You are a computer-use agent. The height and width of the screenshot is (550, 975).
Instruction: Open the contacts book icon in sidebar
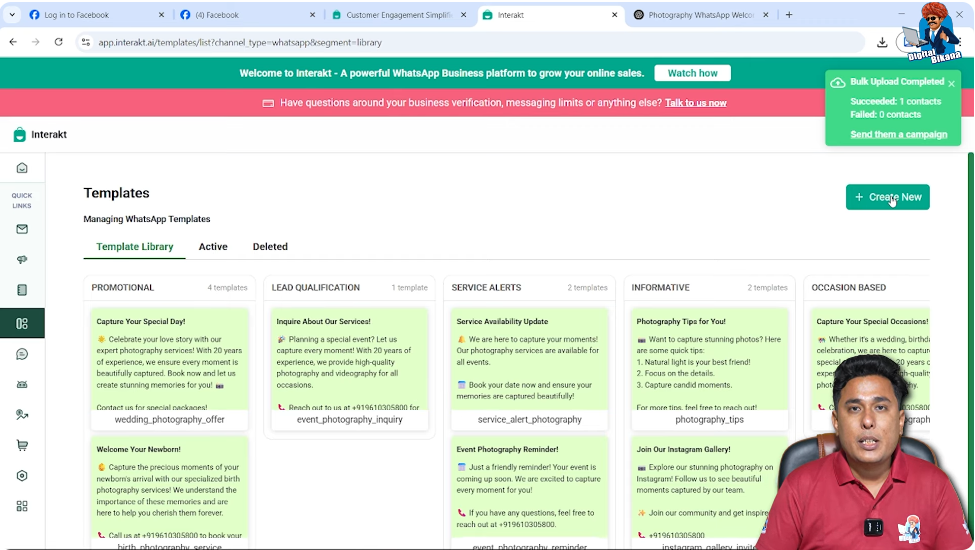22,290
